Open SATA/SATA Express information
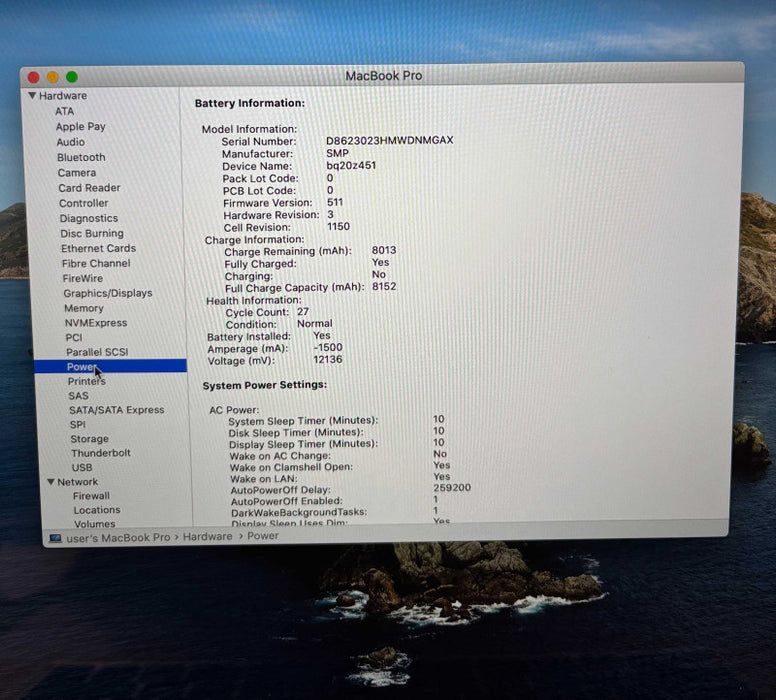 click(117, 410)
